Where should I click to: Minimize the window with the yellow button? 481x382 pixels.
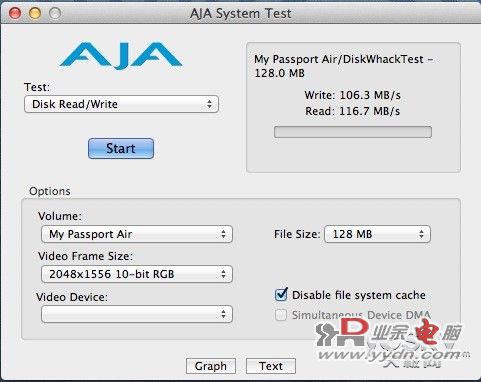35,13
